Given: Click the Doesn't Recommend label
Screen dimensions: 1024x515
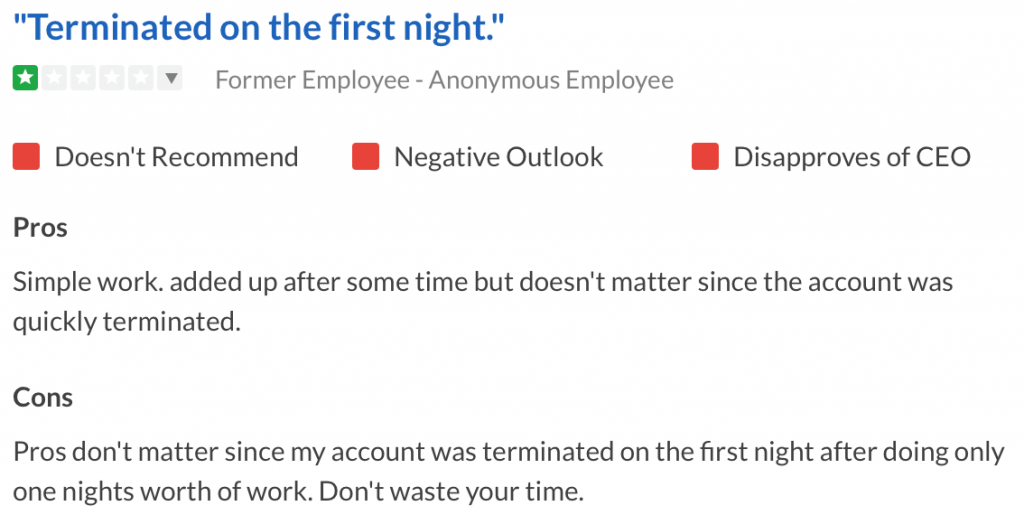Looking at the screenshot, I should (x=176, y=157).
